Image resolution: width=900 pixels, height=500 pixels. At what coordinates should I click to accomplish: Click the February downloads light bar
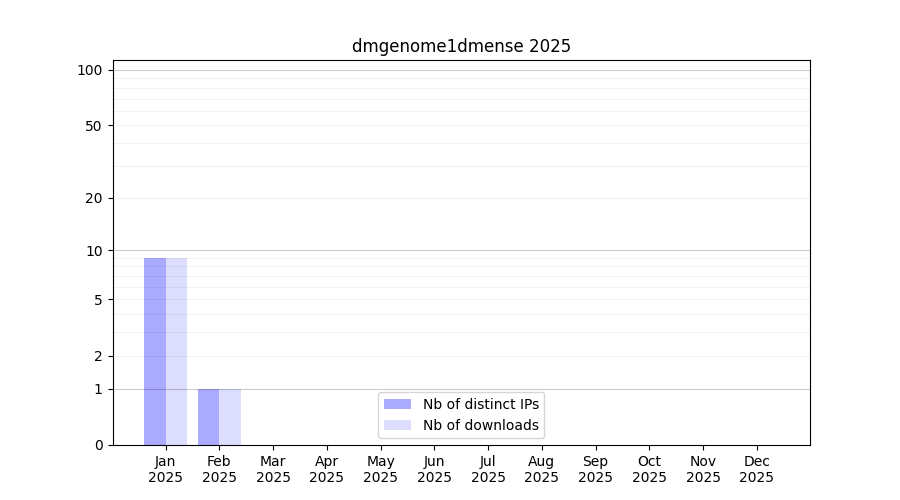click(230, 417)
